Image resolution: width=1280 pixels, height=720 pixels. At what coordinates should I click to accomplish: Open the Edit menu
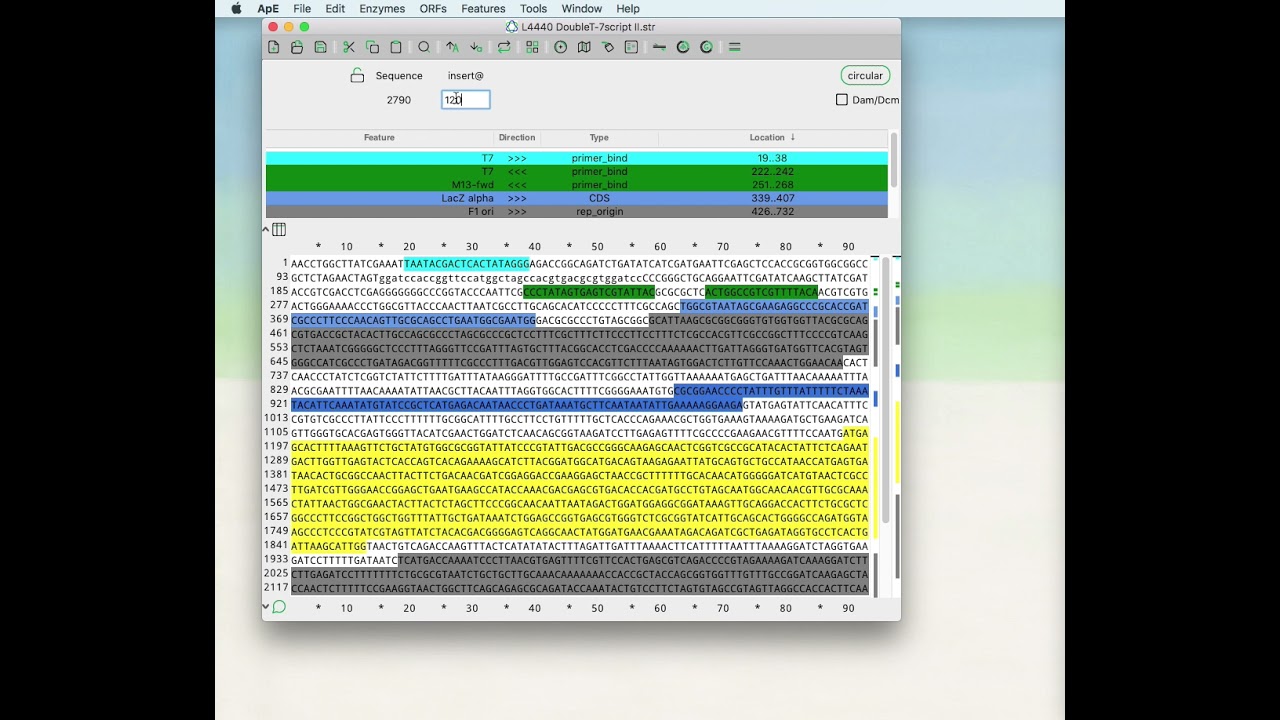335,9
